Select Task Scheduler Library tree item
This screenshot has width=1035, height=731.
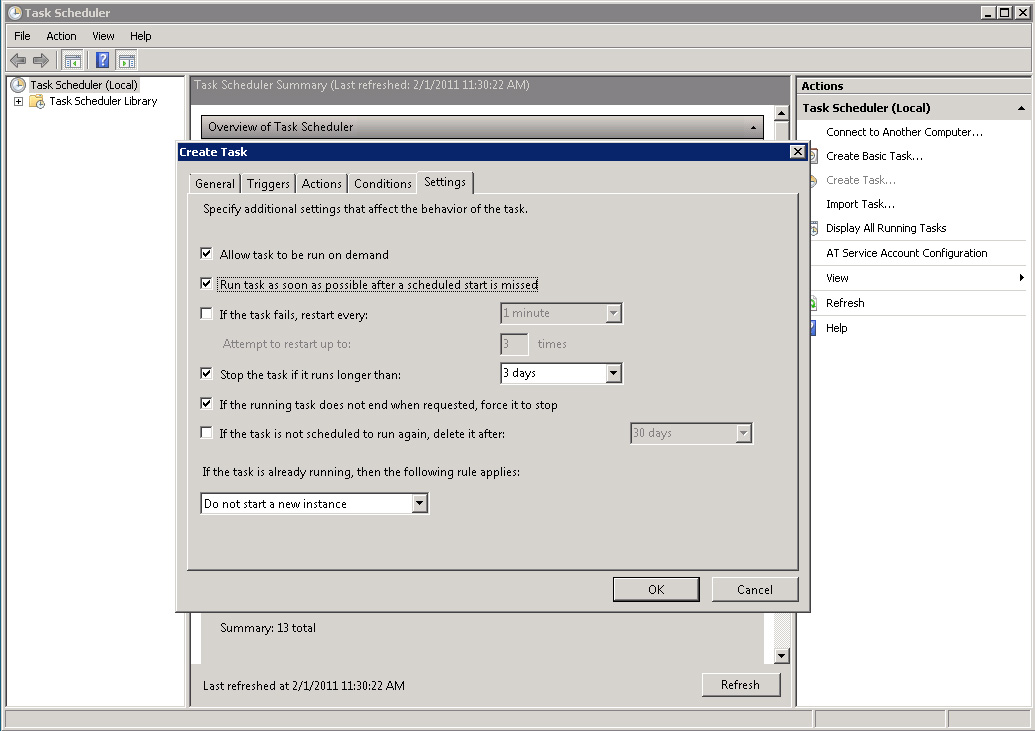[103, 102]
